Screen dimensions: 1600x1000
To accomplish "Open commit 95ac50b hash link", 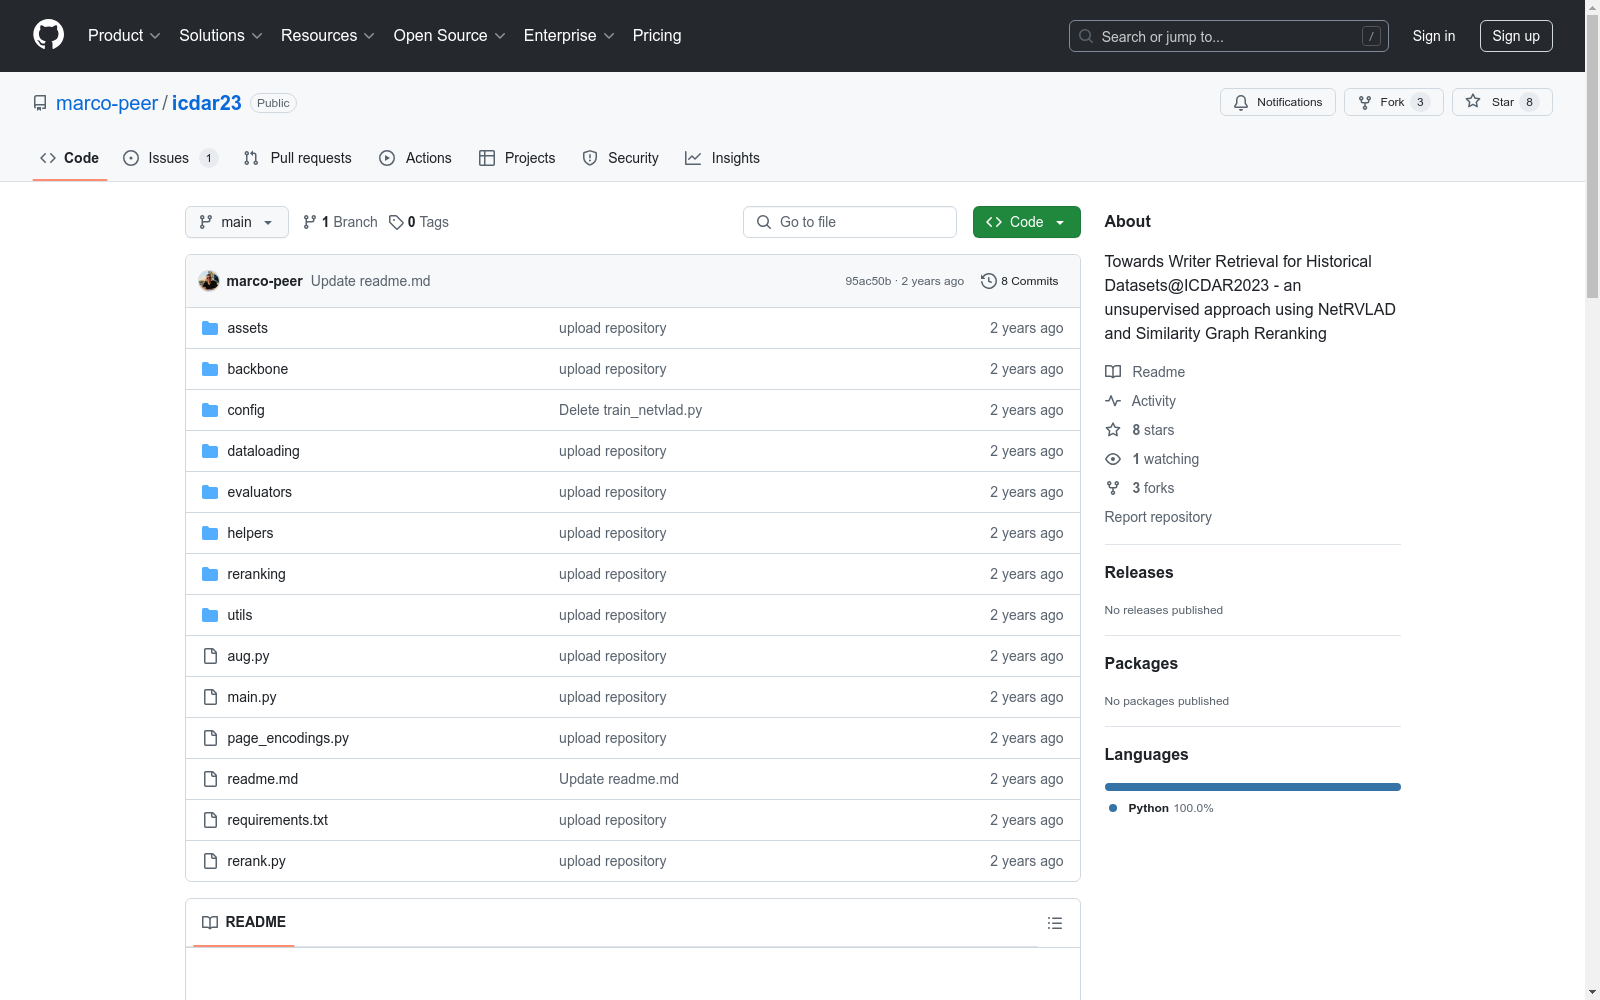I will tap(868, 281).
